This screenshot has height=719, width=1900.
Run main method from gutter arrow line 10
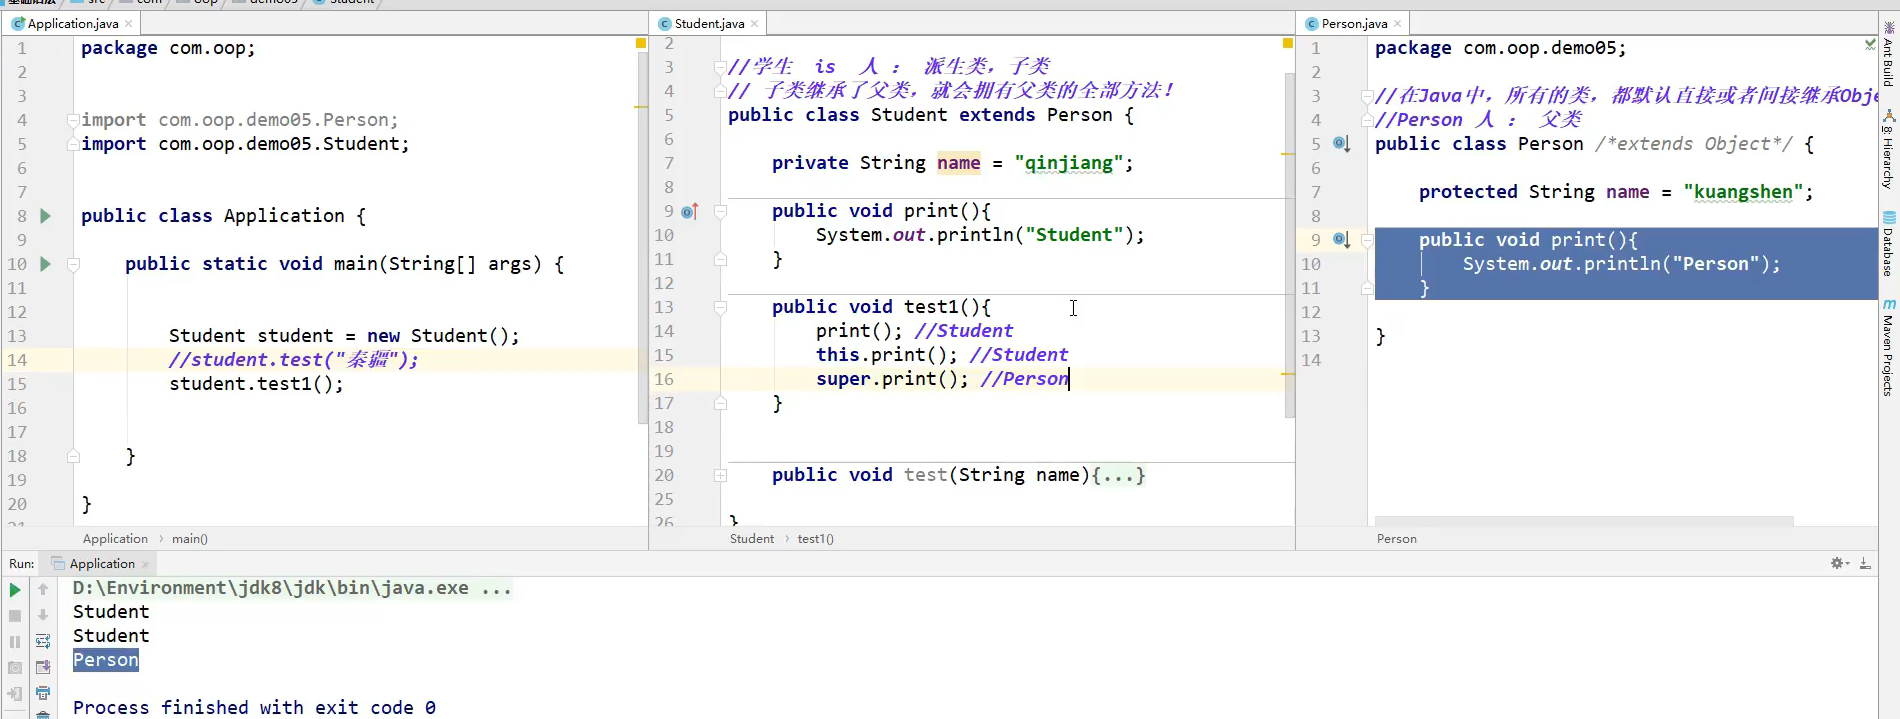pyautogui.click(x=45, y=264)
